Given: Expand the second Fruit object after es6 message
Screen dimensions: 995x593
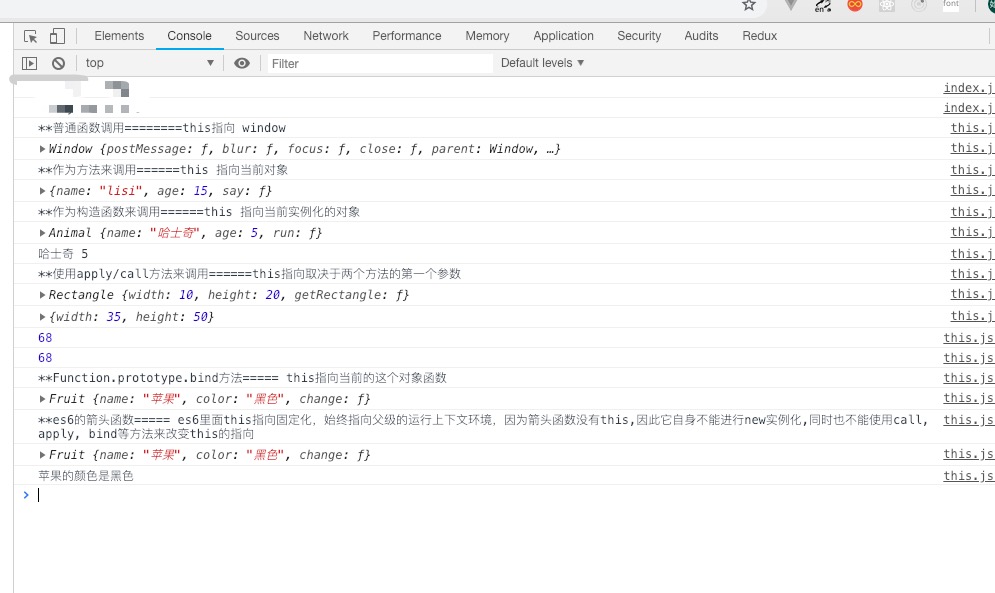Looking at the screenshot, I should click(43, 455).
